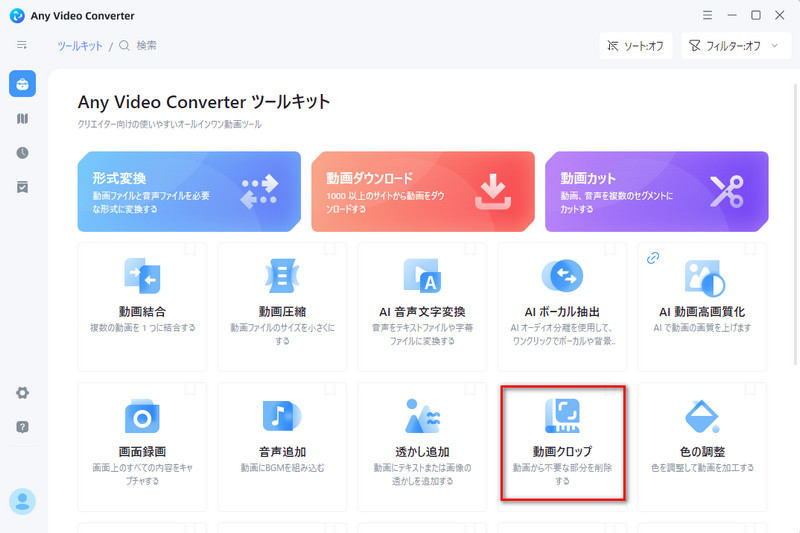Open the AI ボーカル抽出 tool
The image size is (800, 533).
(x=562, y=307)
